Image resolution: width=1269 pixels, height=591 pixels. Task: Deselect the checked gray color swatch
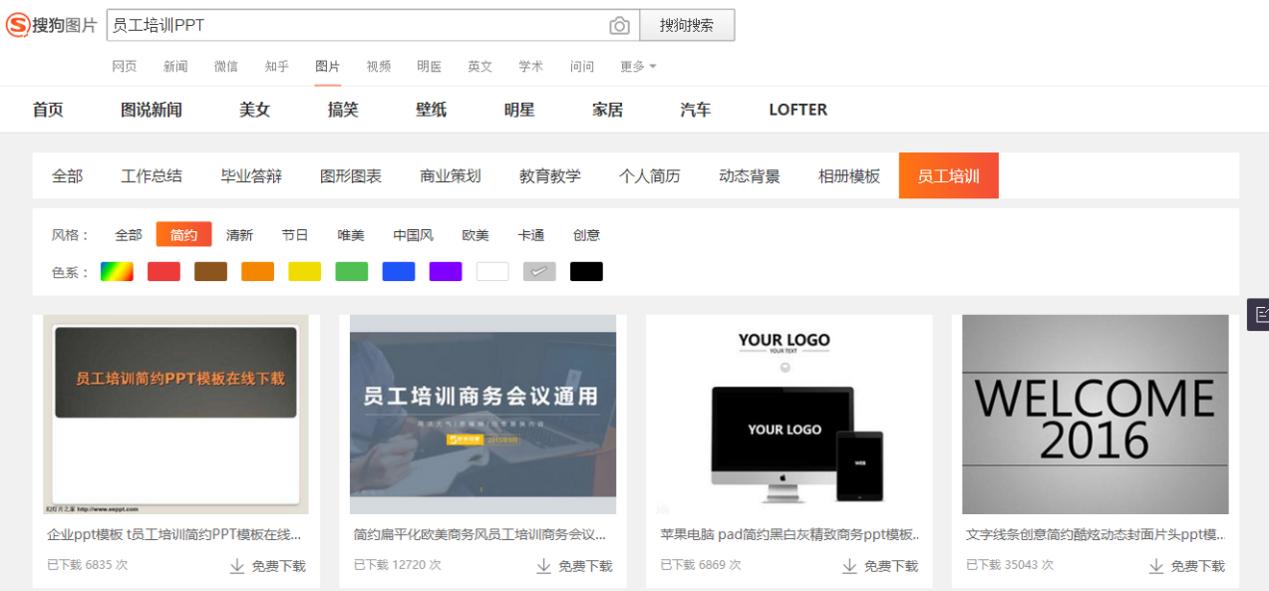tap(540, 271)
